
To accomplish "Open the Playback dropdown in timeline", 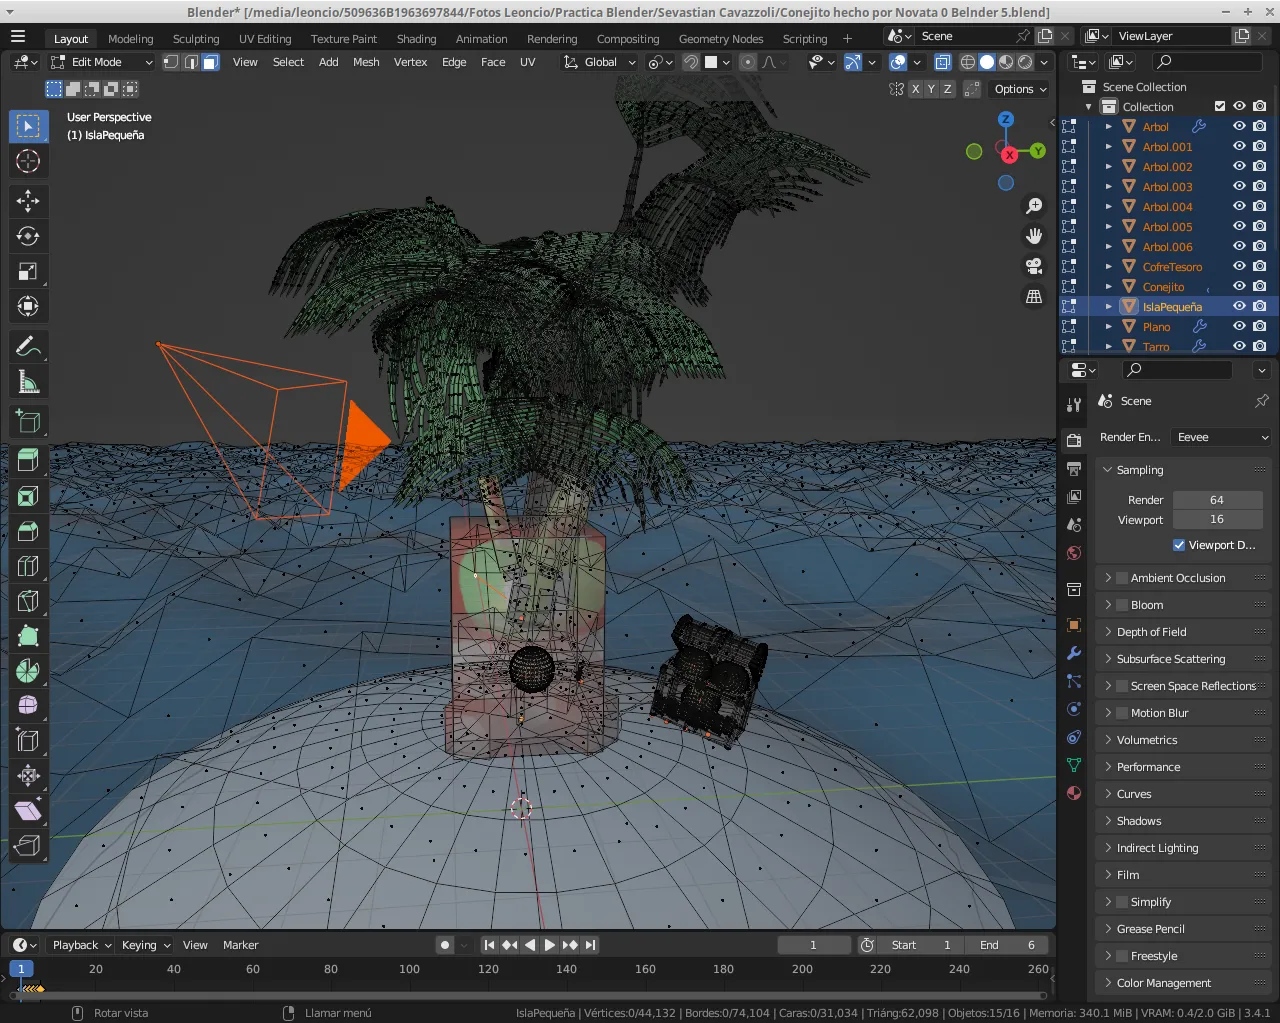I will point(81,945).
